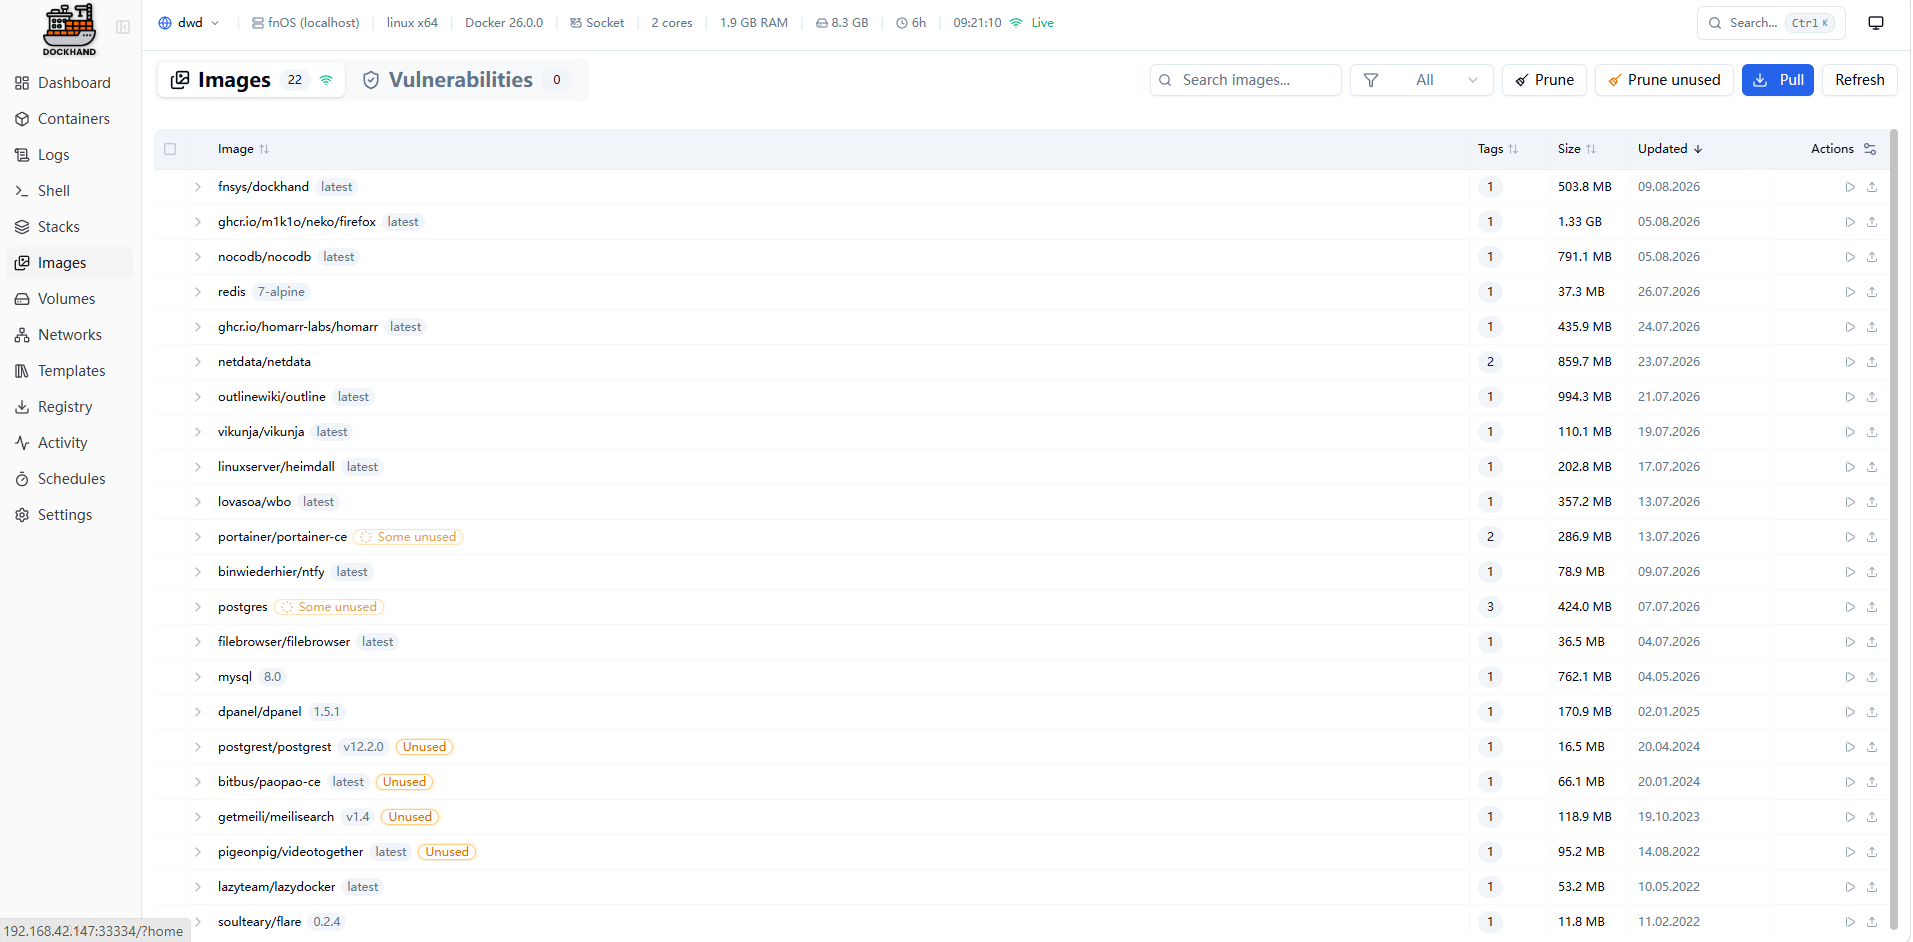Collapse the sidebar using the panel icon
1913x942 pixels.
pos(123,27)
